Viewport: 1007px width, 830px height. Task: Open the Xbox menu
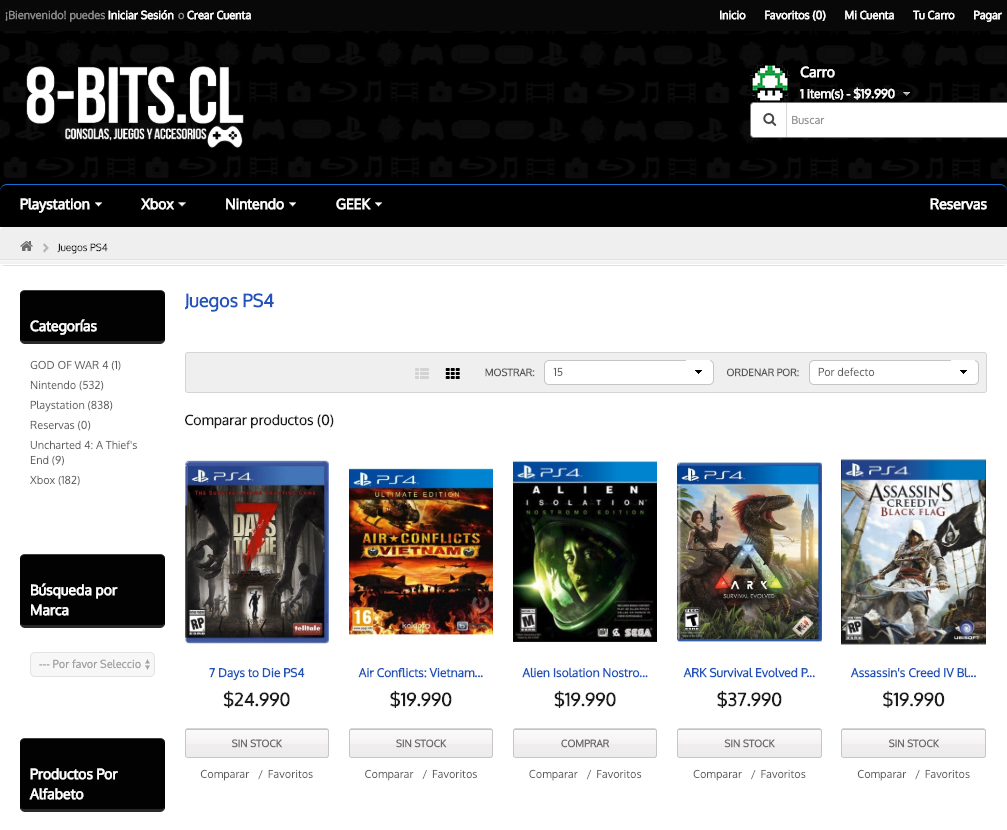[x=163, y=204]
